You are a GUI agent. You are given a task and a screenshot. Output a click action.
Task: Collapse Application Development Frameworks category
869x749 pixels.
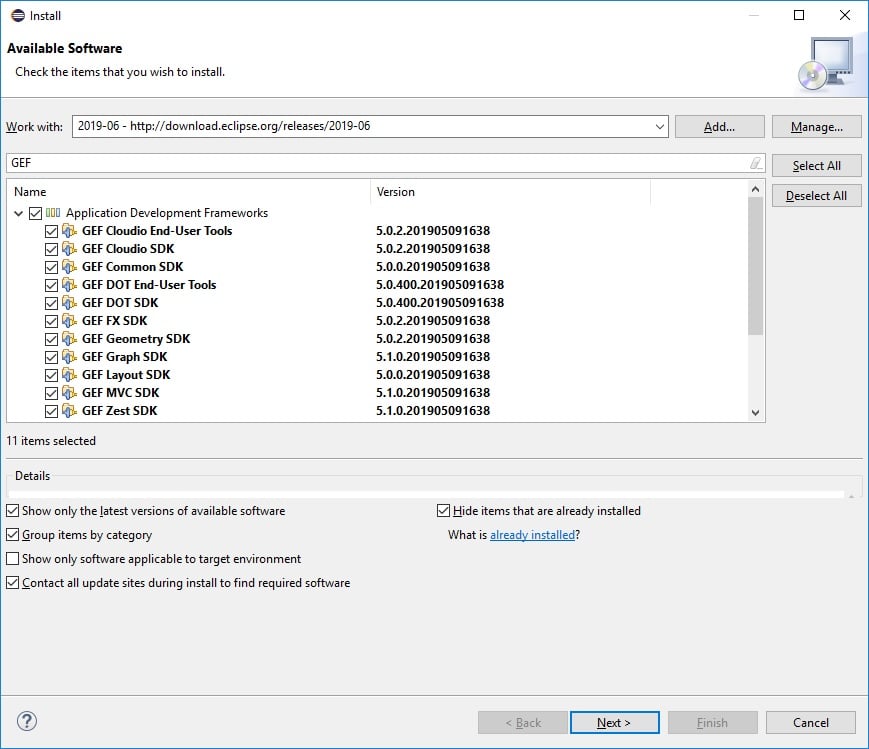(18, 213)
